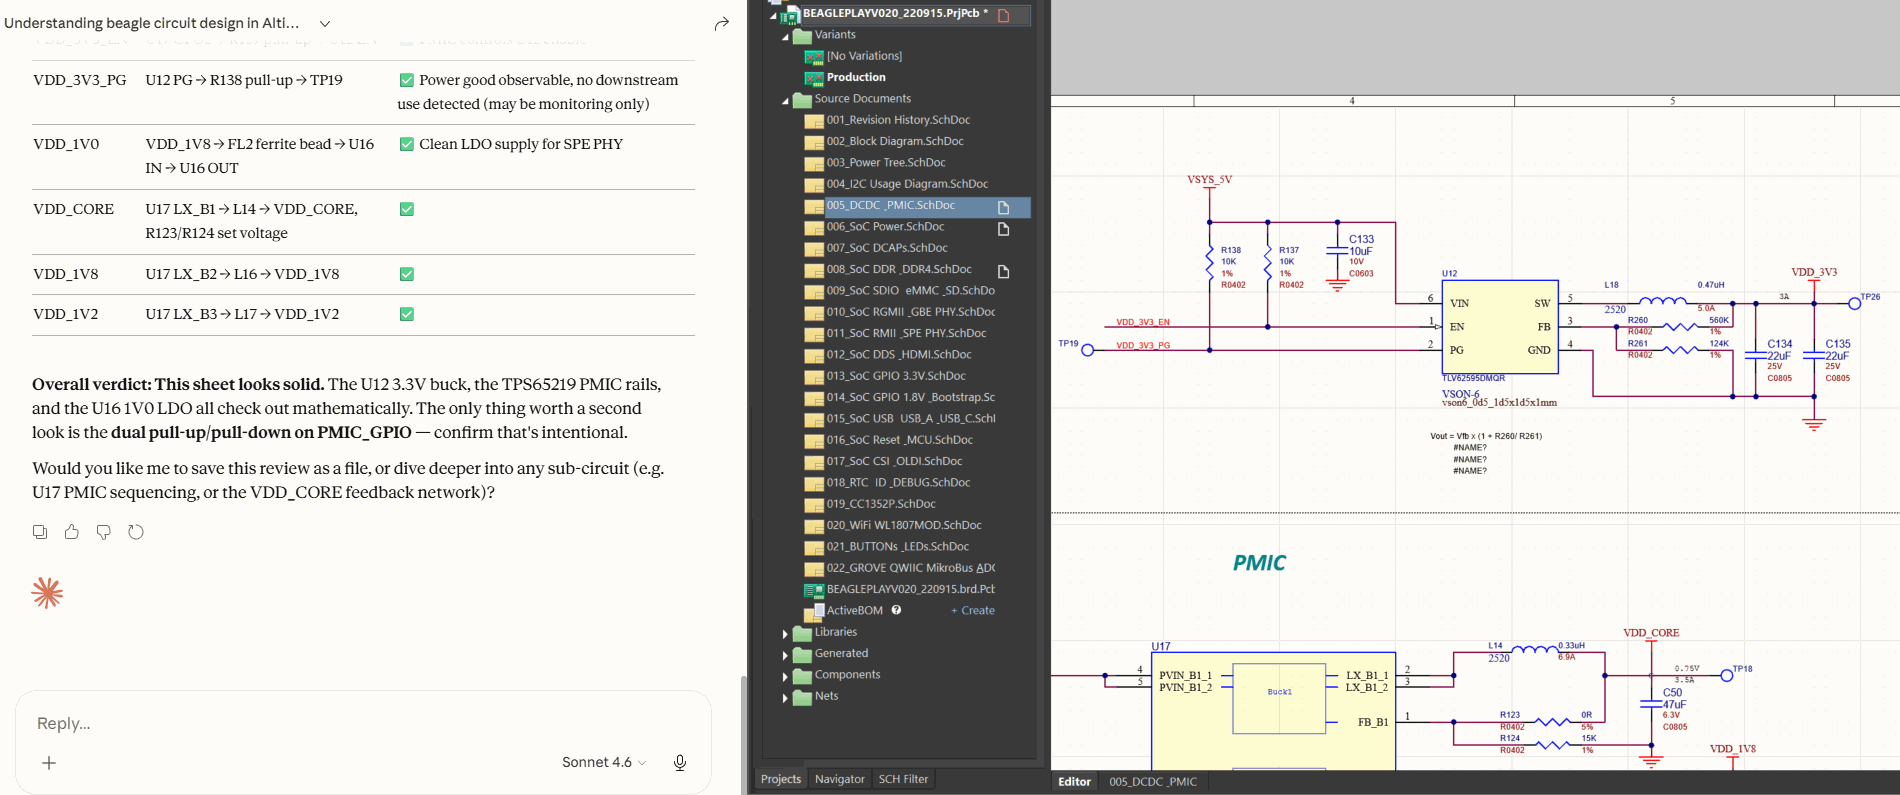Screen dimensions: 1900x795
Task: Click the PMIC section title text
Action: tap(1259, 563)
